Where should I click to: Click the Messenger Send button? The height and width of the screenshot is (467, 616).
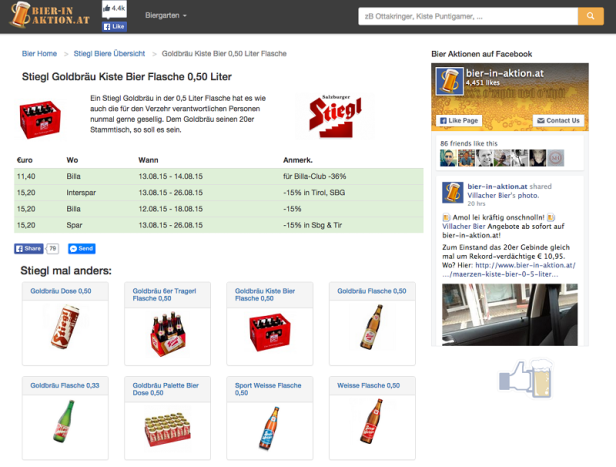pyautogui.click(x=82, y=249)
